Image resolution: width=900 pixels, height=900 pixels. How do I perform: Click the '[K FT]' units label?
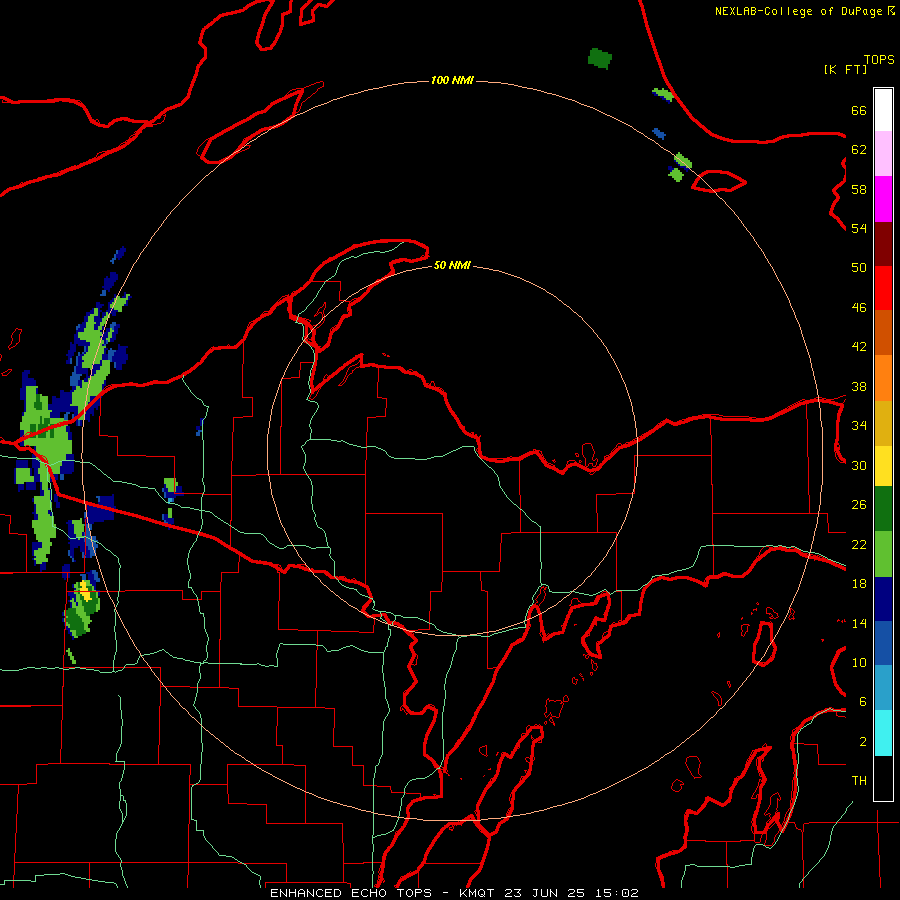845,69
